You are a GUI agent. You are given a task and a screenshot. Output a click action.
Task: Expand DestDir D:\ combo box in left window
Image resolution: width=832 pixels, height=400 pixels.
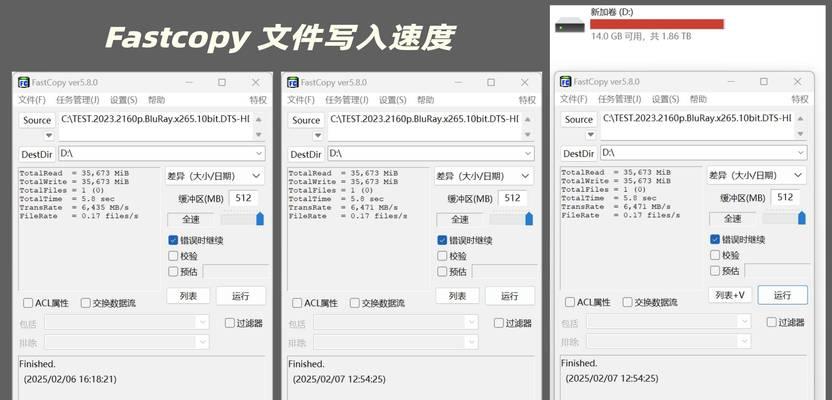point(259,154)
